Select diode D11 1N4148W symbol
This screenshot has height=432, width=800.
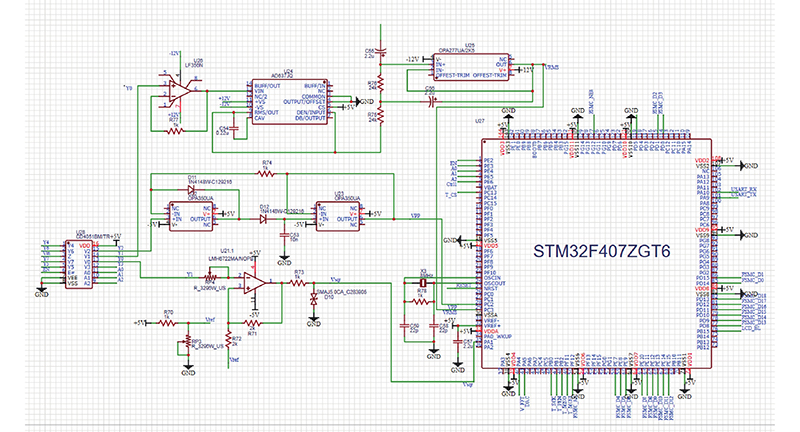[x=192, y=190]
